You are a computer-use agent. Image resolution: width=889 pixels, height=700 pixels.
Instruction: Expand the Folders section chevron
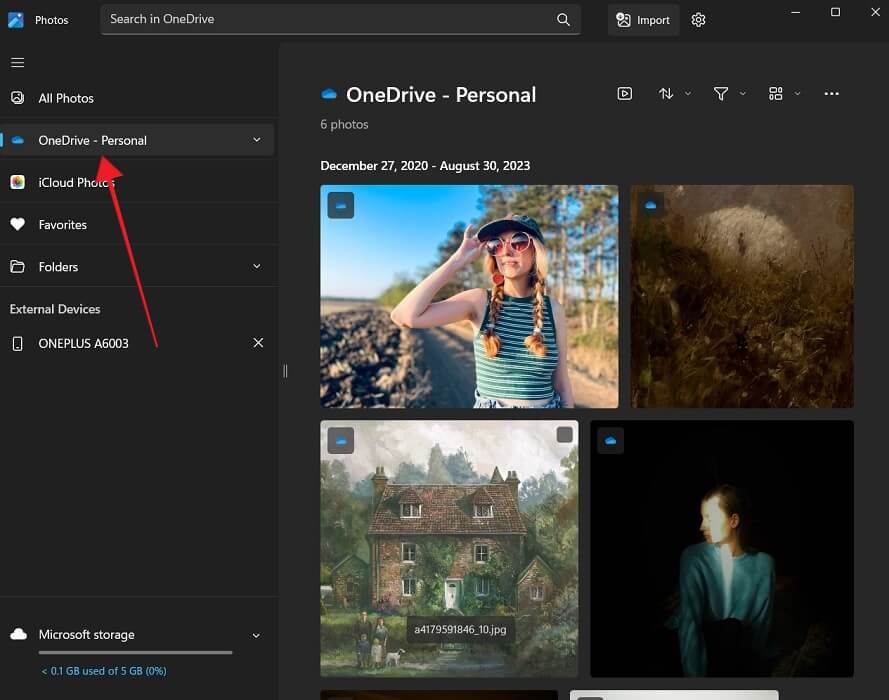pyautogui.click(x=257, y=267)
